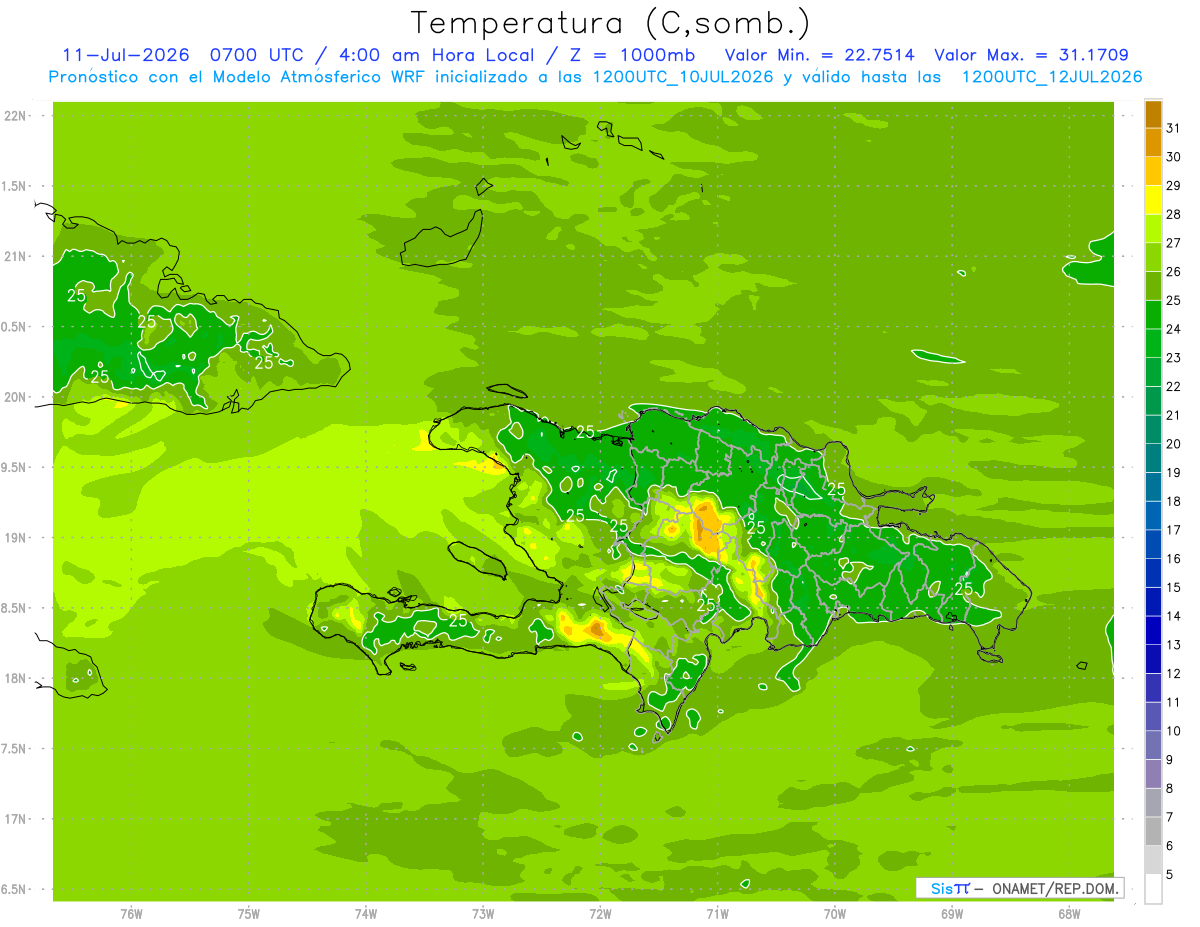Select the yellow swatch between 28 and 29
The image size is (1200, 927).
coord(1153,199)
